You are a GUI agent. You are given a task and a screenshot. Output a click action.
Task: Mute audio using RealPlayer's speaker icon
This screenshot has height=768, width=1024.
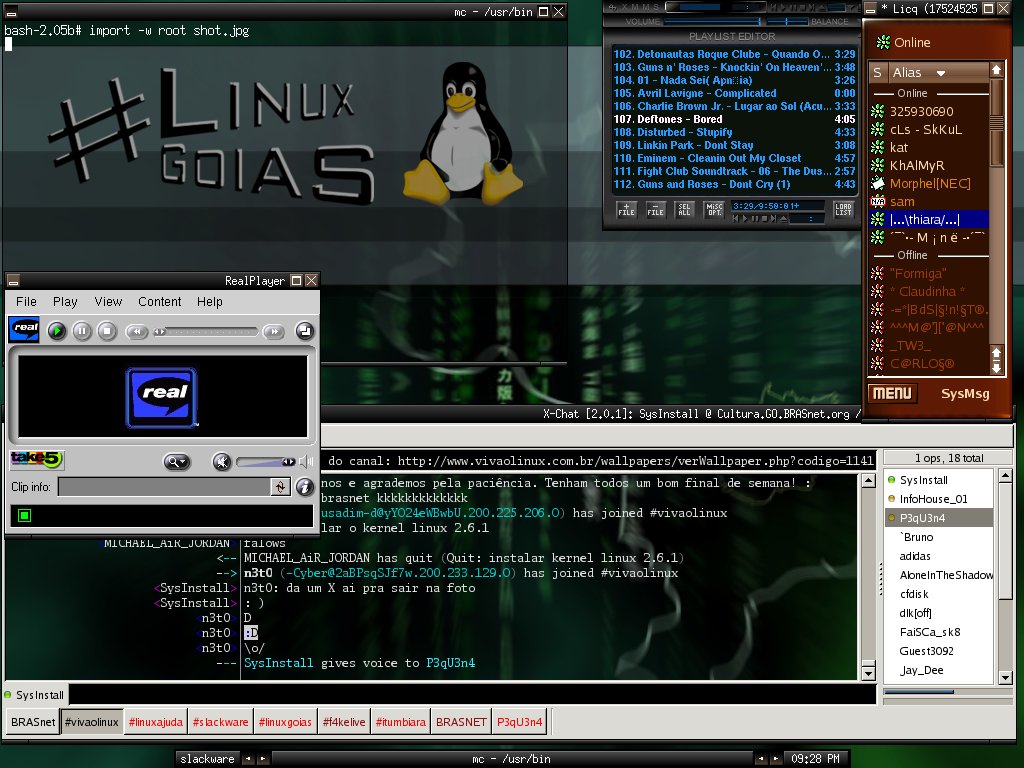222,462
